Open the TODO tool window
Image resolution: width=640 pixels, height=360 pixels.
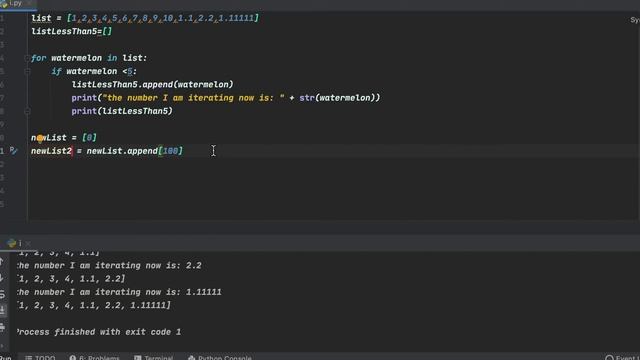pyautogui.click(x=40, y=358)
